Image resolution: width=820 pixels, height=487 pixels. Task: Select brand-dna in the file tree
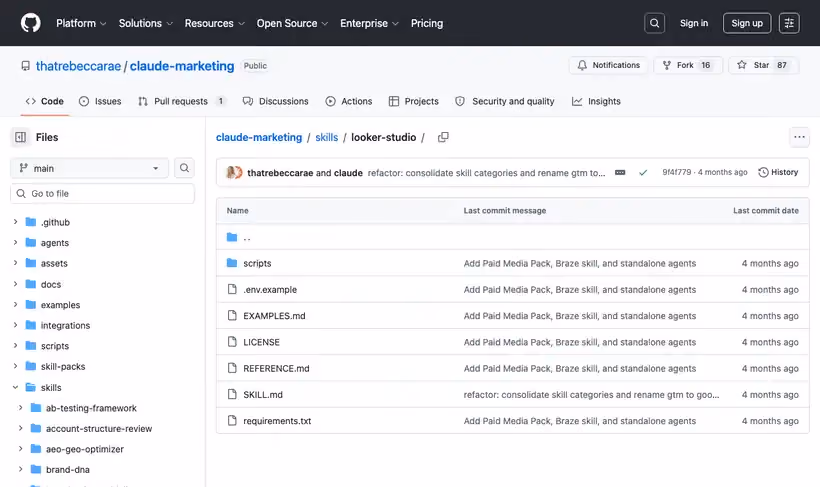coord(67,469)
